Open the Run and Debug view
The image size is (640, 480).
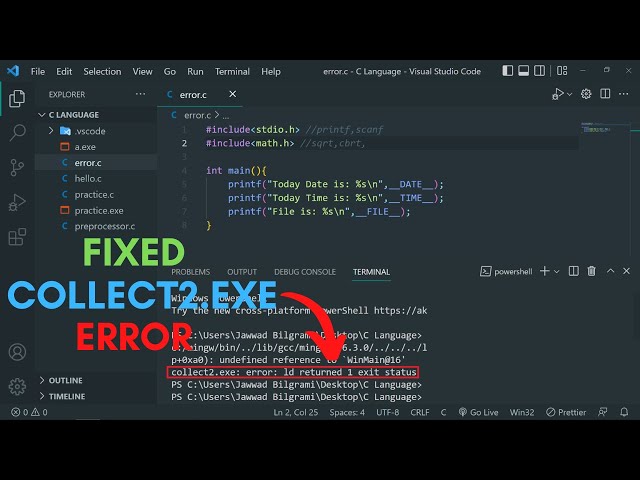pyautogui.click(x=17, y=202)
